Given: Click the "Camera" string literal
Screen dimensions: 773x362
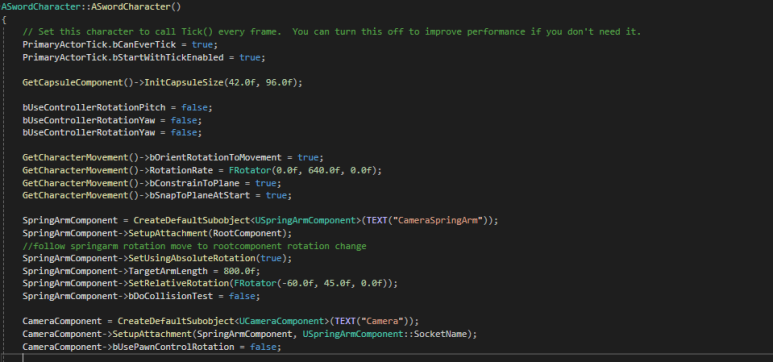Looking at the screenshot, I should [384, 321].
